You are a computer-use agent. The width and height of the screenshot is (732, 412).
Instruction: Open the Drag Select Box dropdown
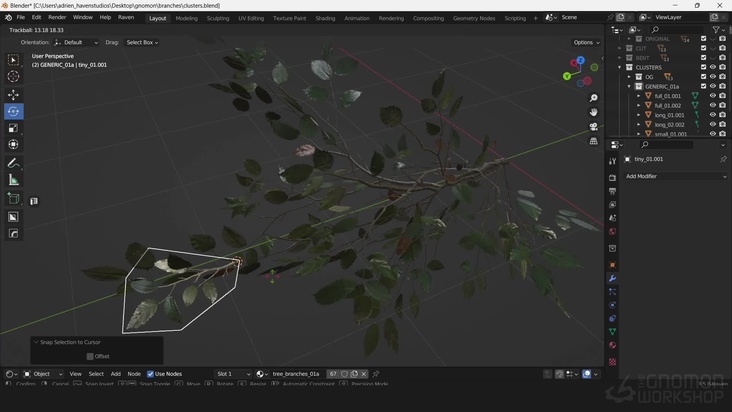142,42
